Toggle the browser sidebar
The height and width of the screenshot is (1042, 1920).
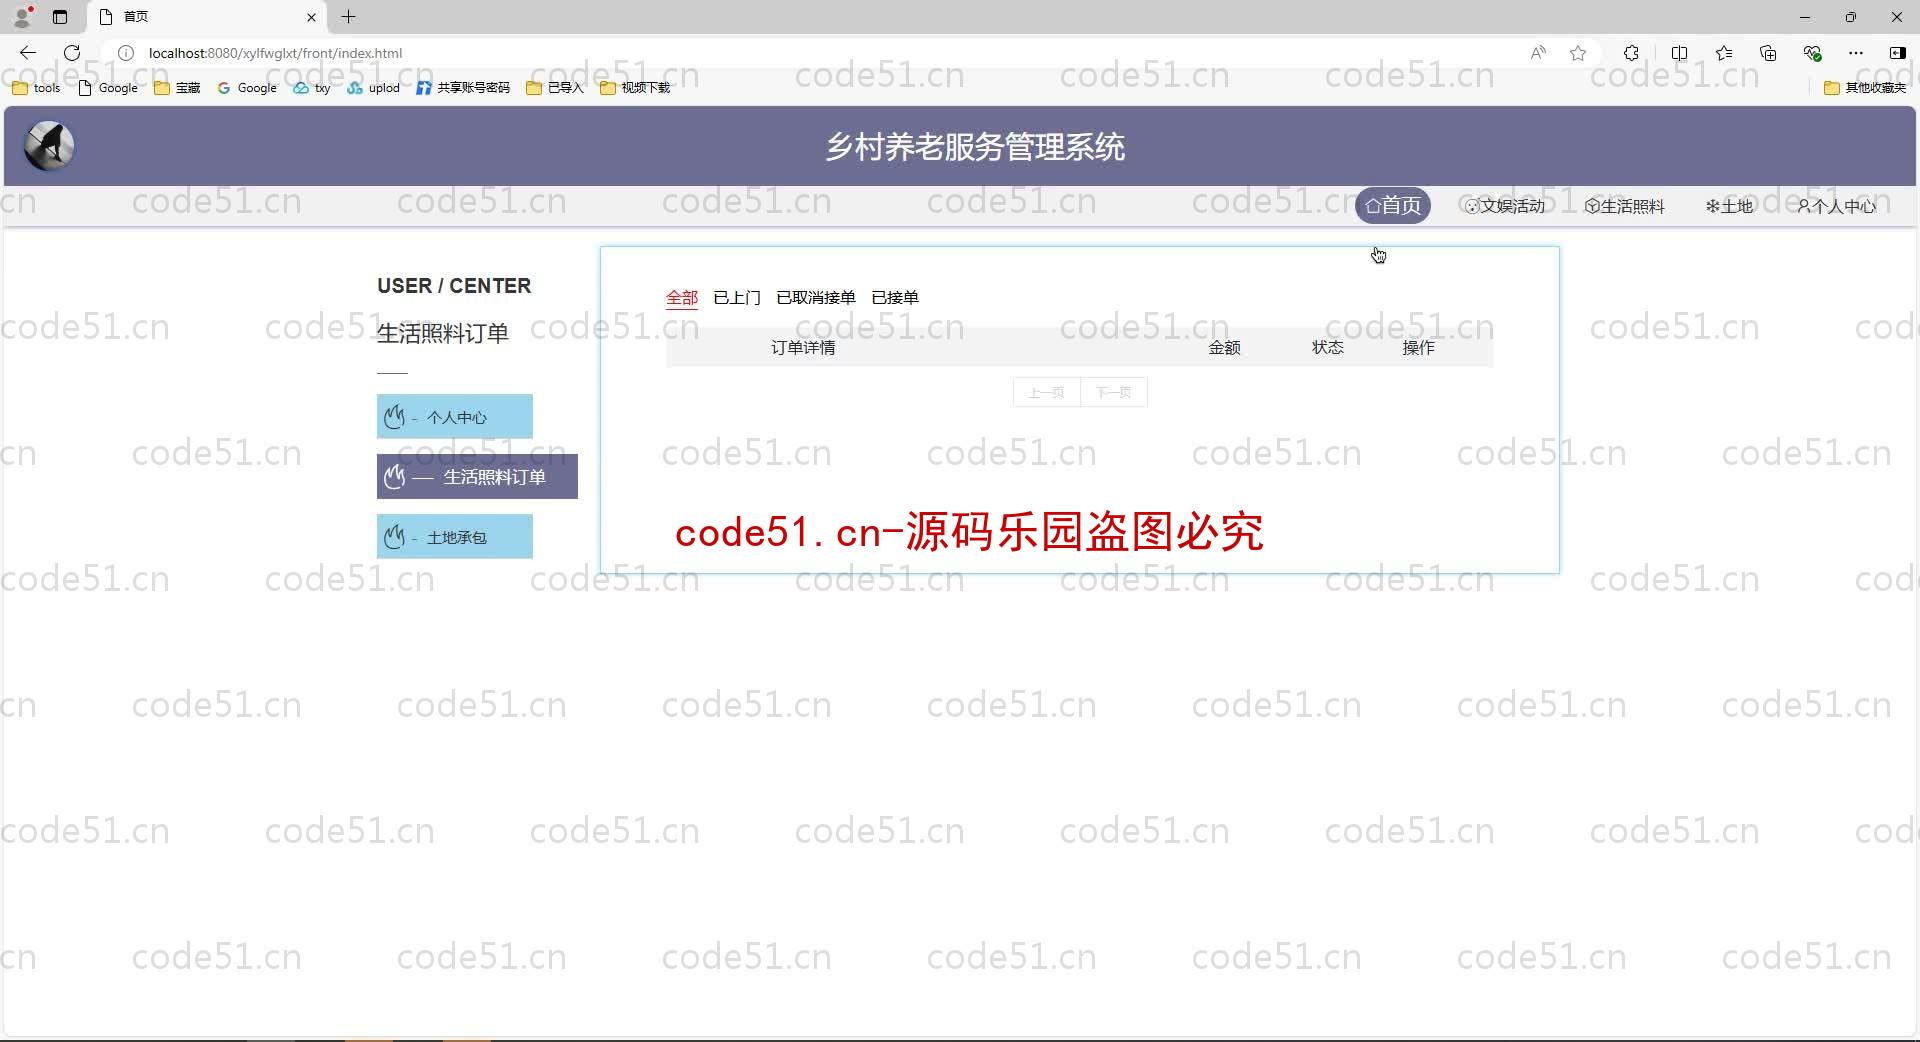click(x=1897, y=53)
